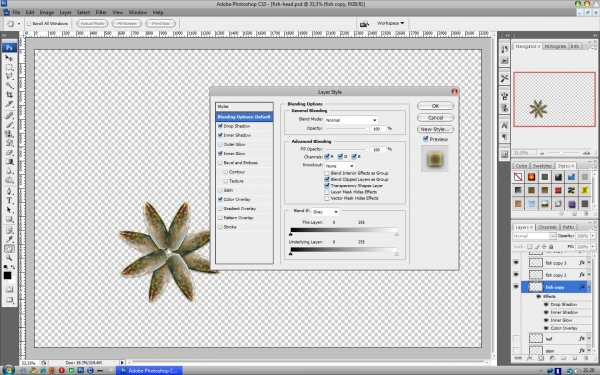Click the Print Size button
Viewport: 600px width, 375px height.
tap(160, 23)
